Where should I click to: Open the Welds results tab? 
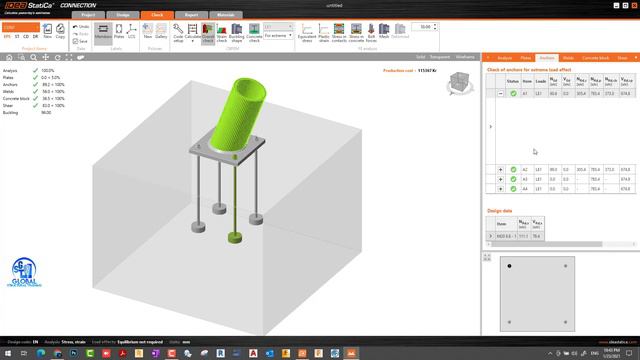click(x=568, y=58)
